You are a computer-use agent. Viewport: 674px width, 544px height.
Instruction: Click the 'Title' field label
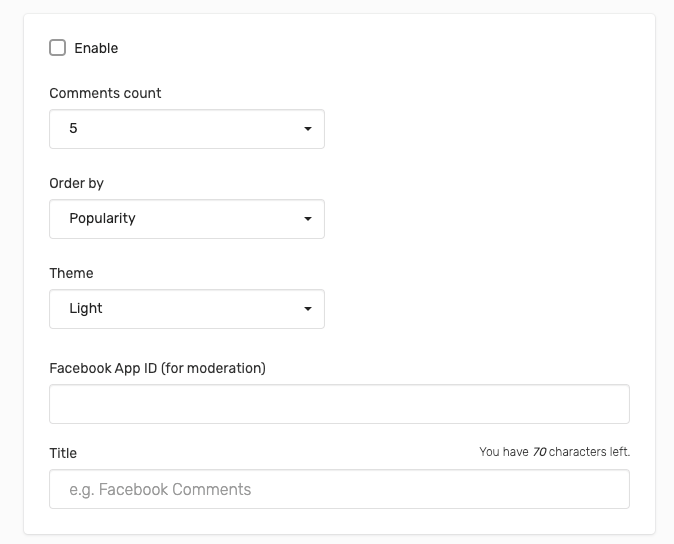pos(63,453)
